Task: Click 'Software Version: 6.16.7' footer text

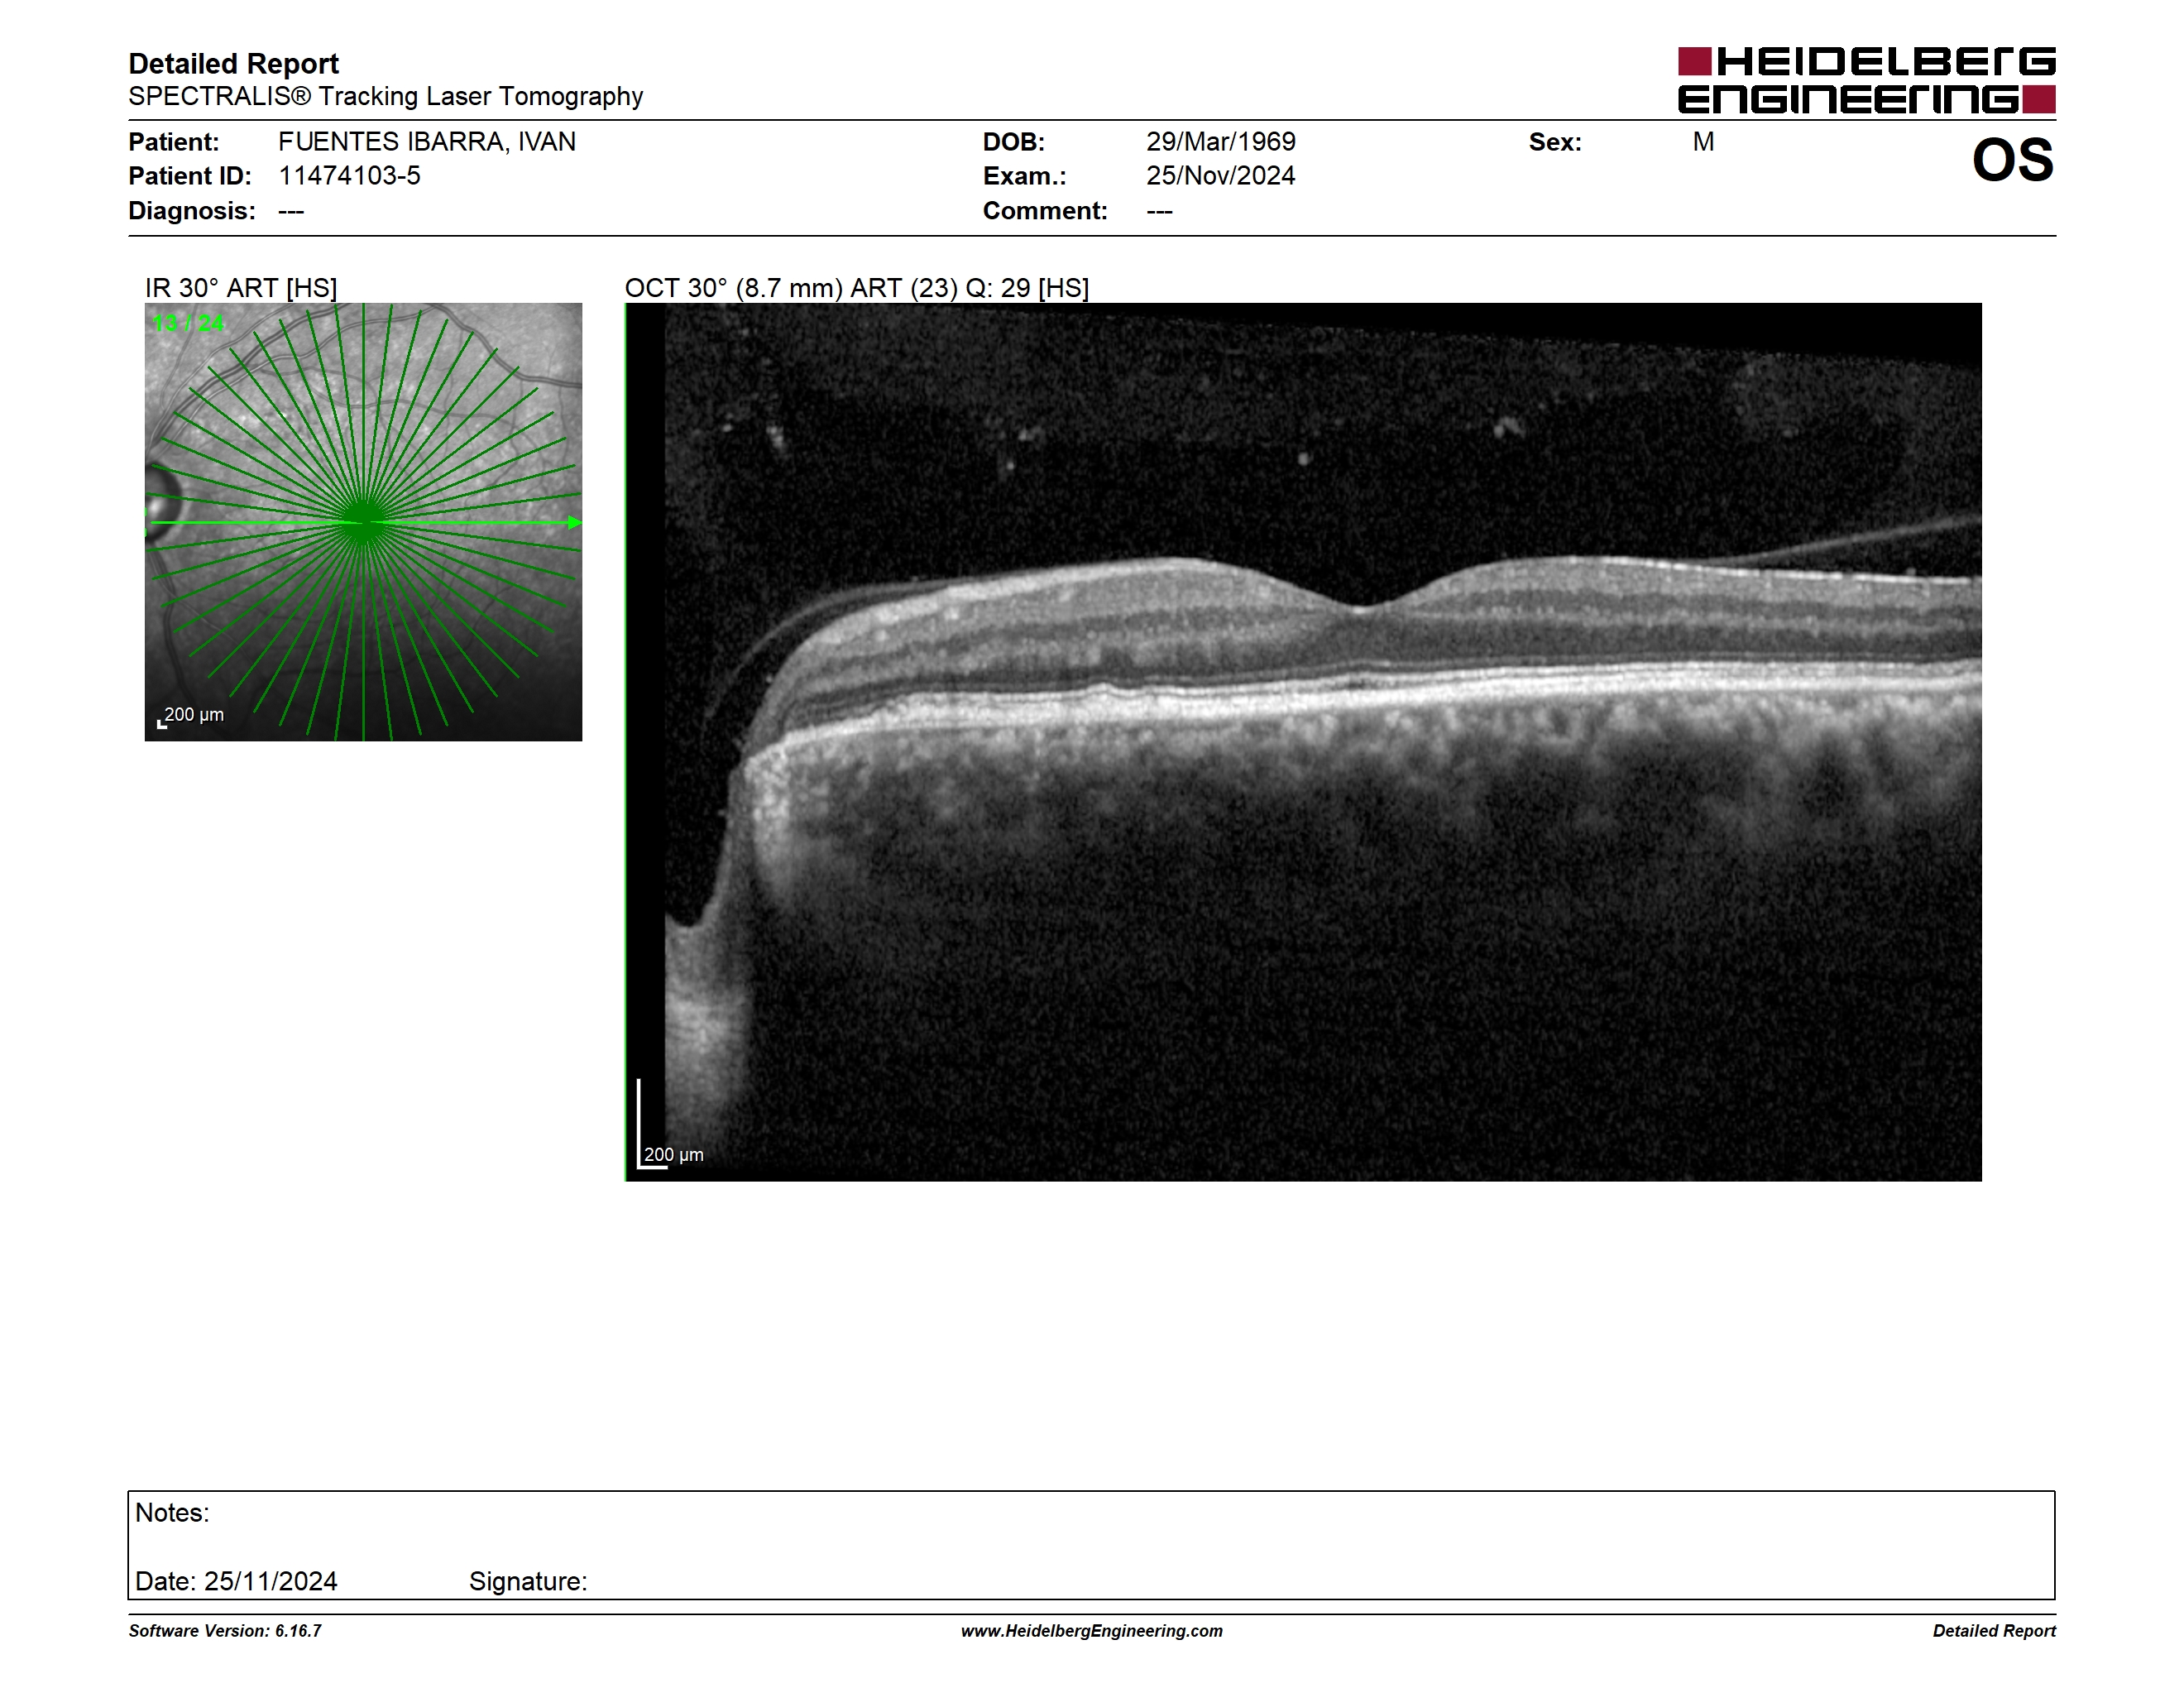Action: coord(225,1631)
